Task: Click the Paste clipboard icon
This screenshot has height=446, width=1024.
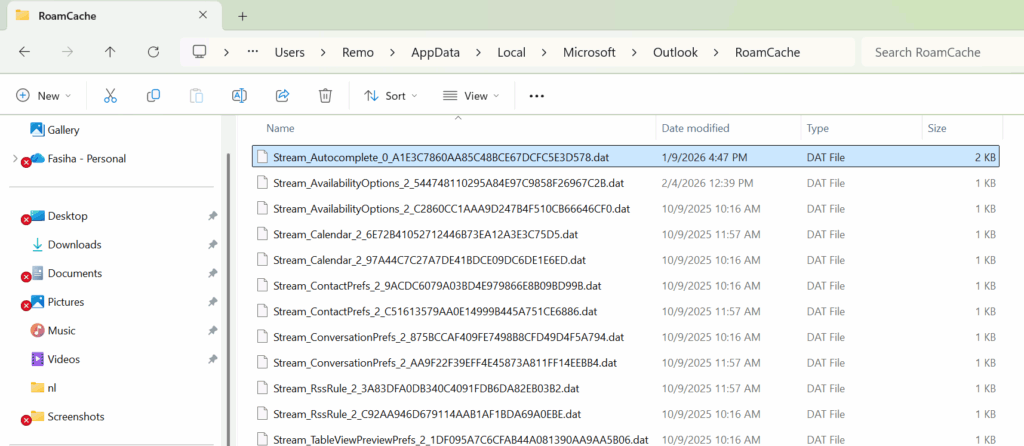Action: [x=196, y=96]
